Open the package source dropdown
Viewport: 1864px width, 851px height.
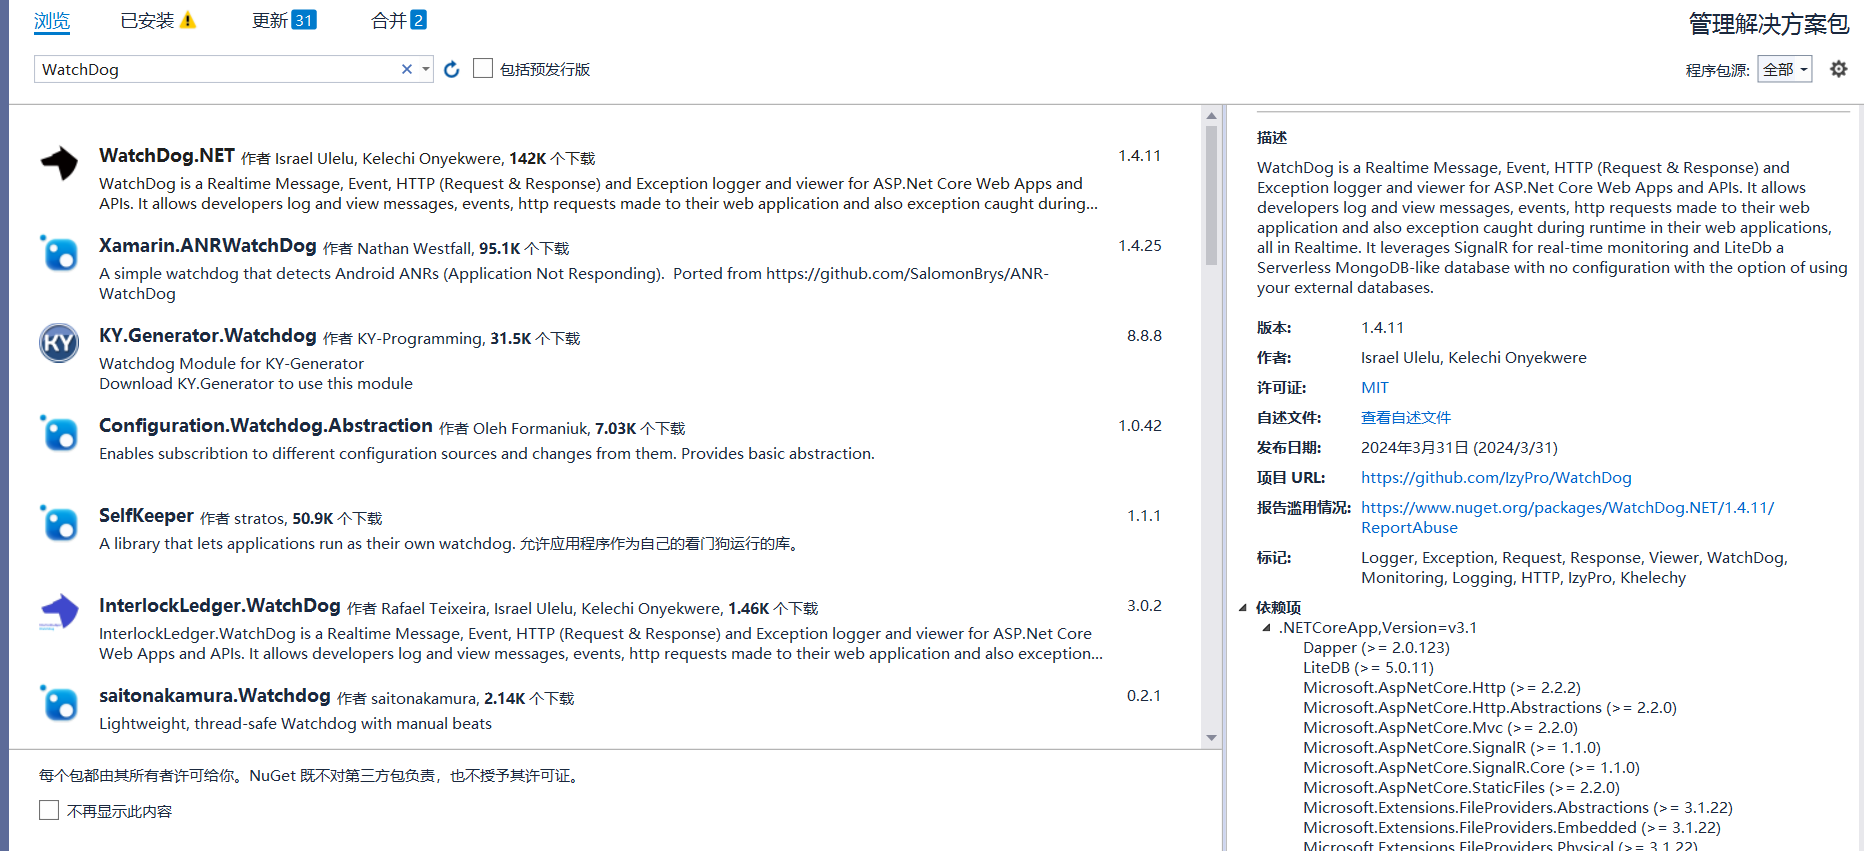point(1785,69)
